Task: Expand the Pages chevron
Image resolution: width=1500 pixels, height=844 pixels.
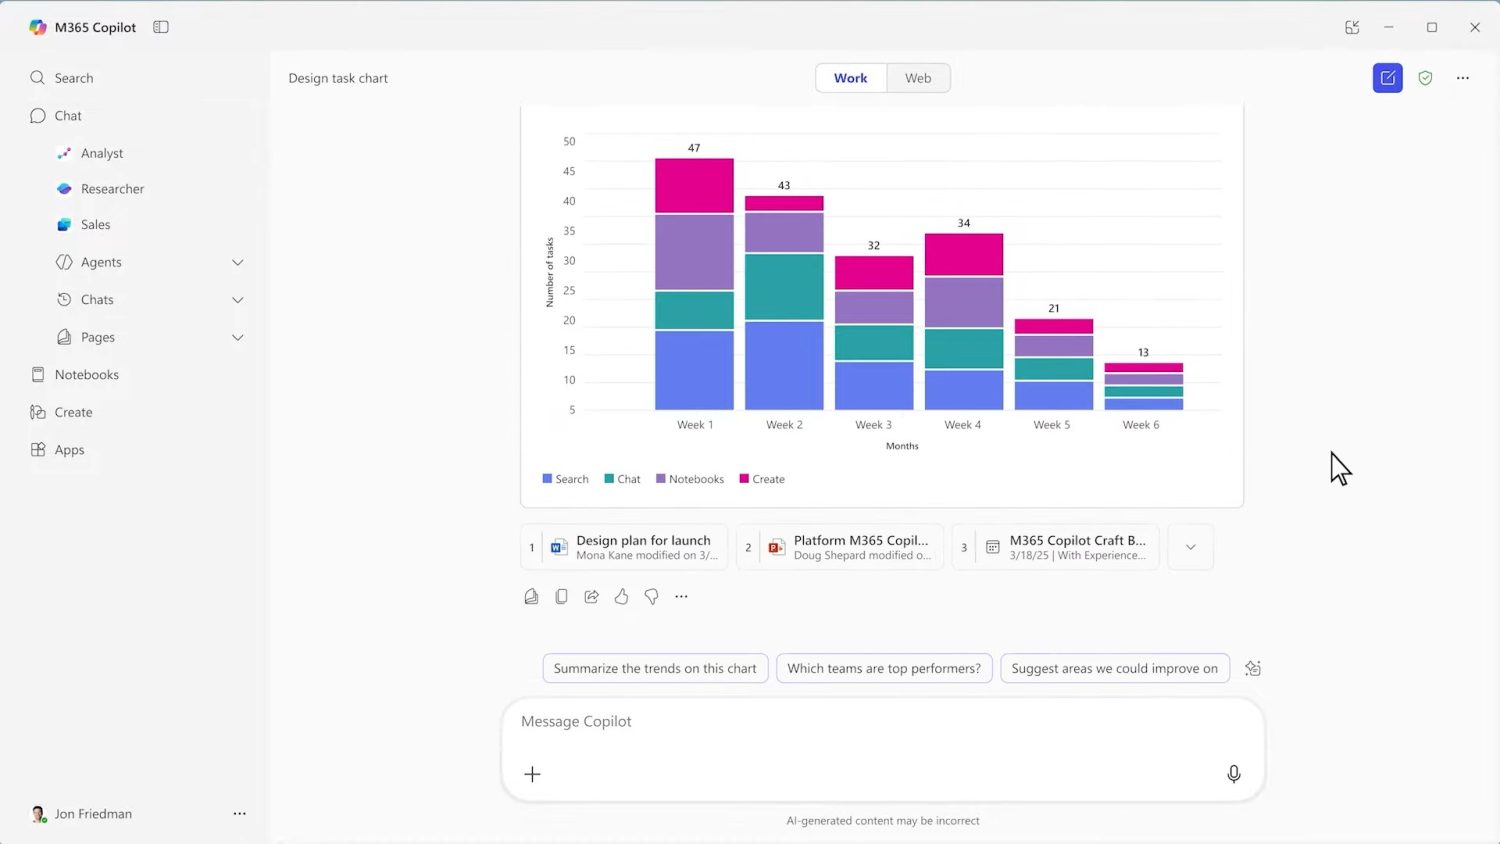Action: click(x=238, y=337)
